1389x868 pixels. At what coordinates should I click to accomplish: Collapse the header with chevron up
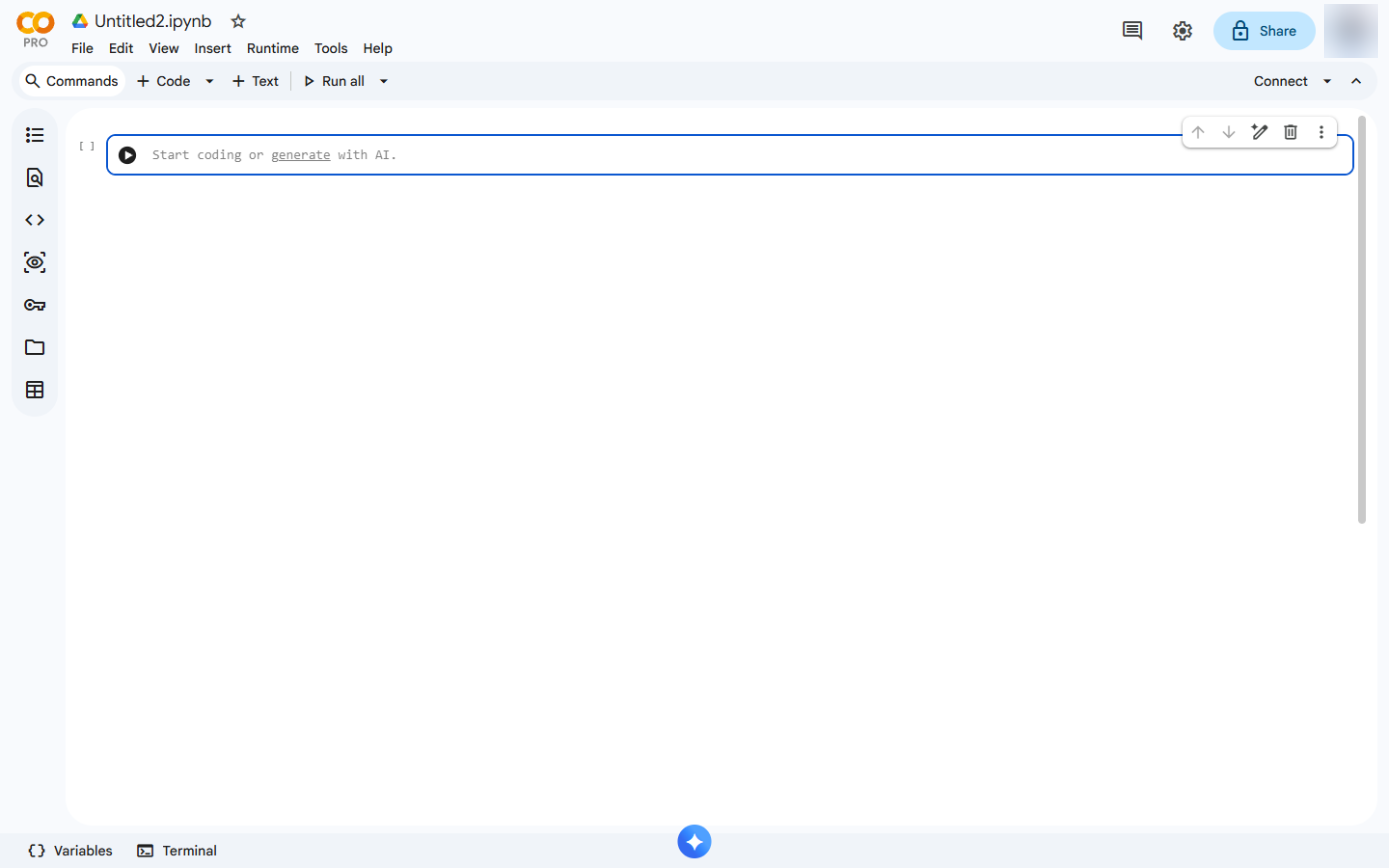click(1356, 81)
